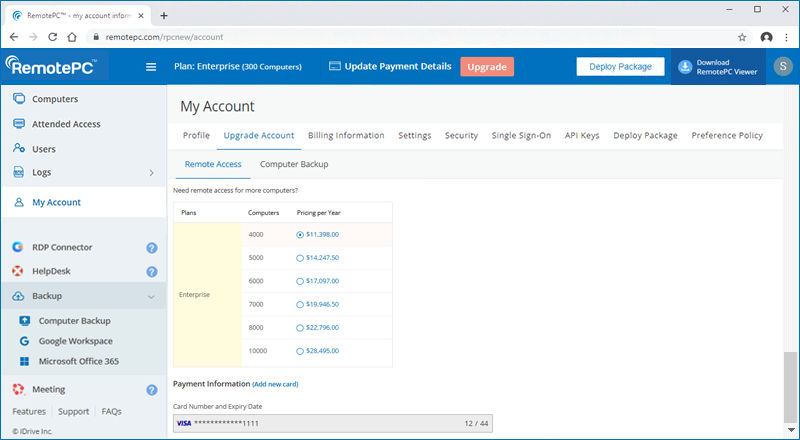Select the 4000 computers $11,398.00 plan
This screenshot has width=800, height=440.
click(300, 235)
